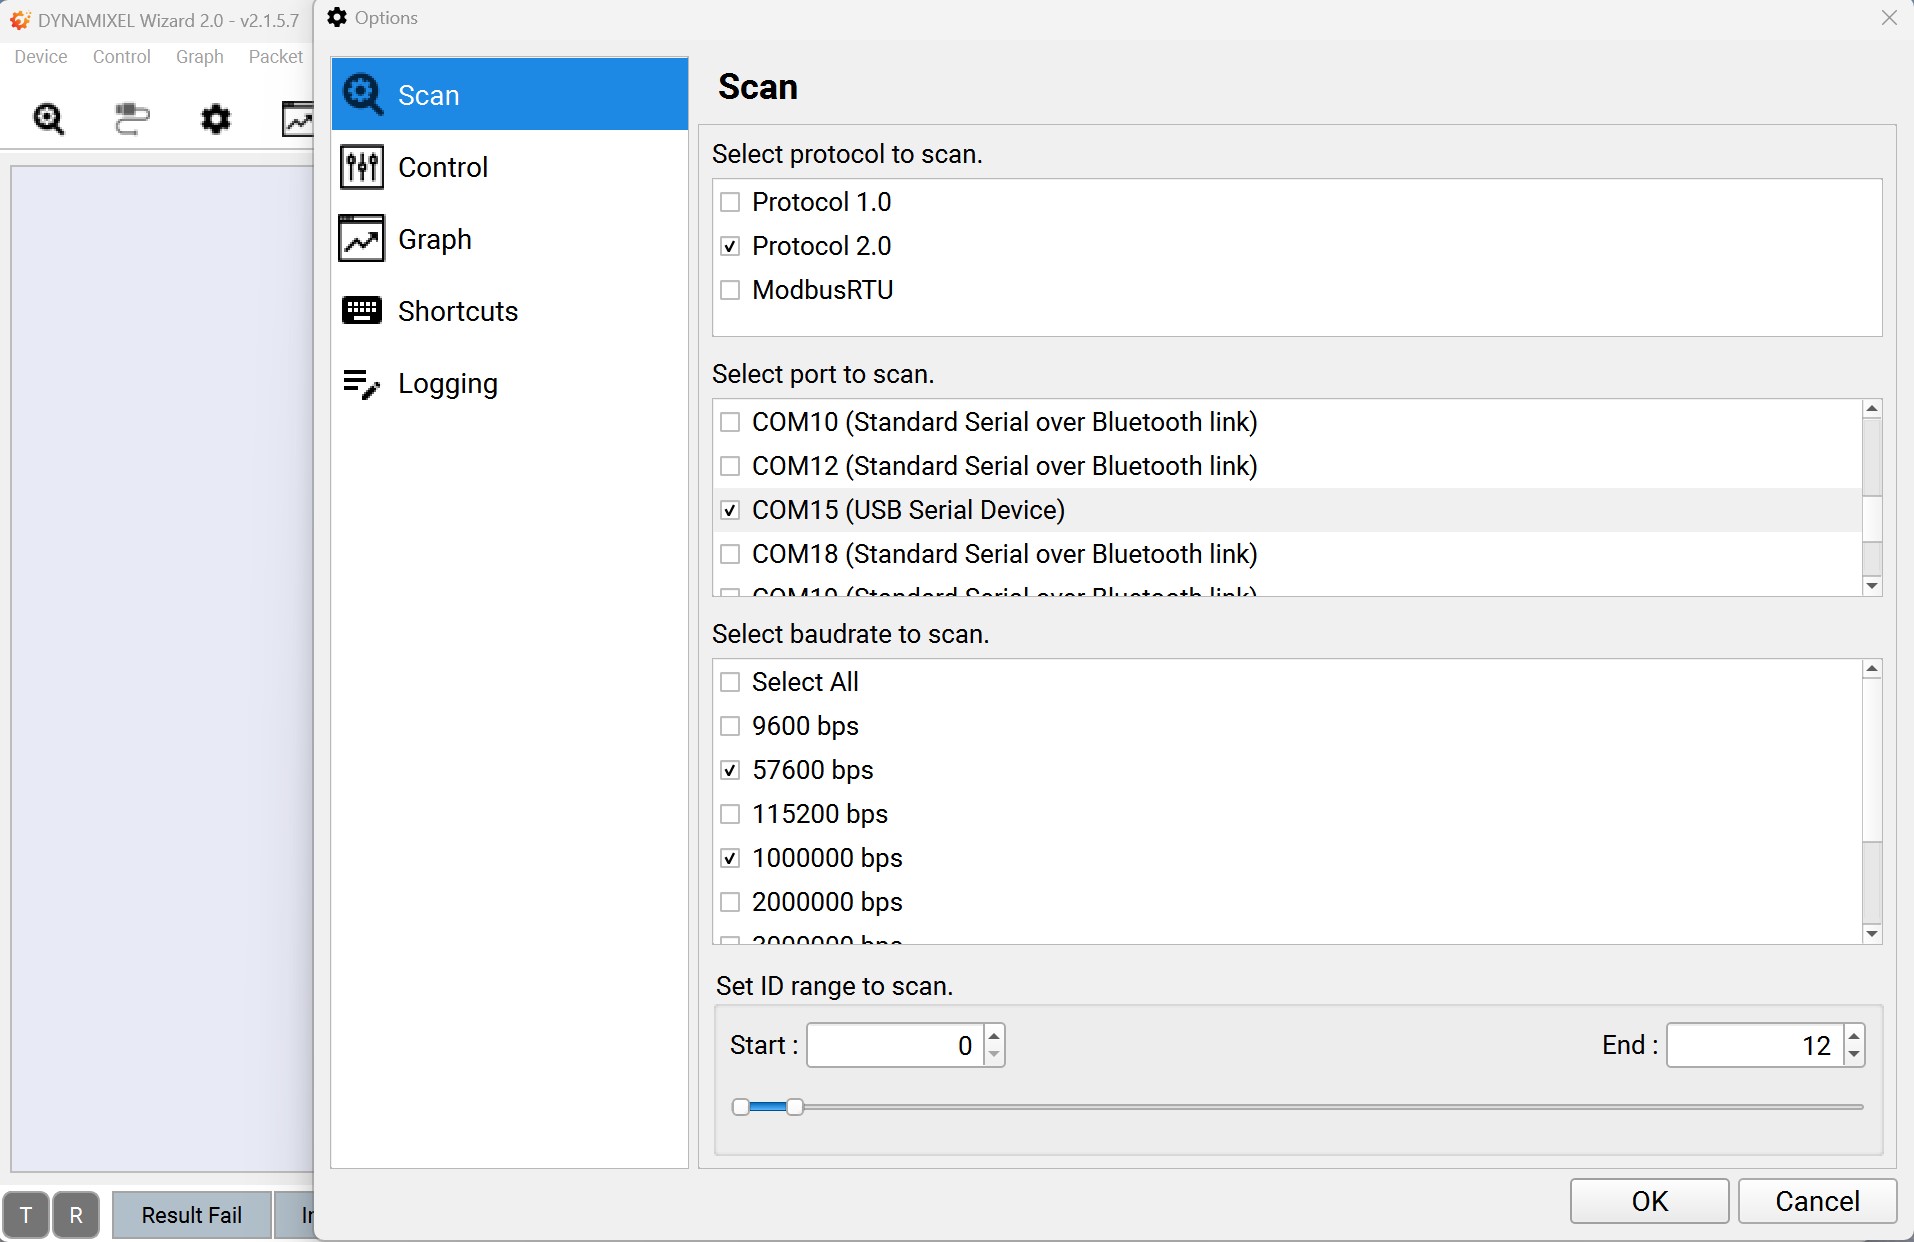Image resolution: width=1914 pixels, height=1242 pixels.
Task: Click the Logging pencil-lines icon in sidebar
Action: (362, 383)
